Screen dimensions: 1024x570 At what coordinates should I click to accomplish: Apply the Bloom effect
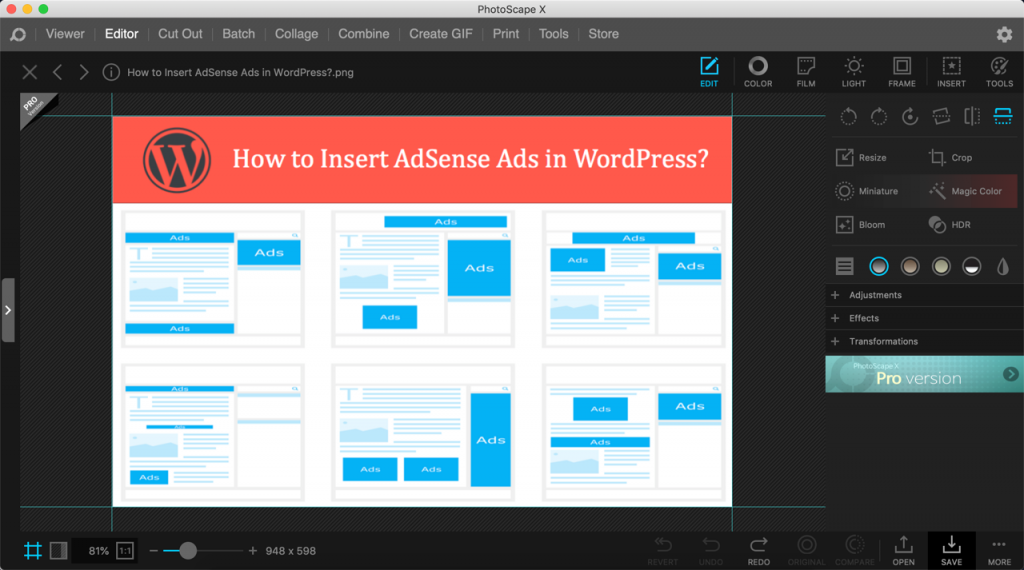pyautogui.click(x=861, y=225)
